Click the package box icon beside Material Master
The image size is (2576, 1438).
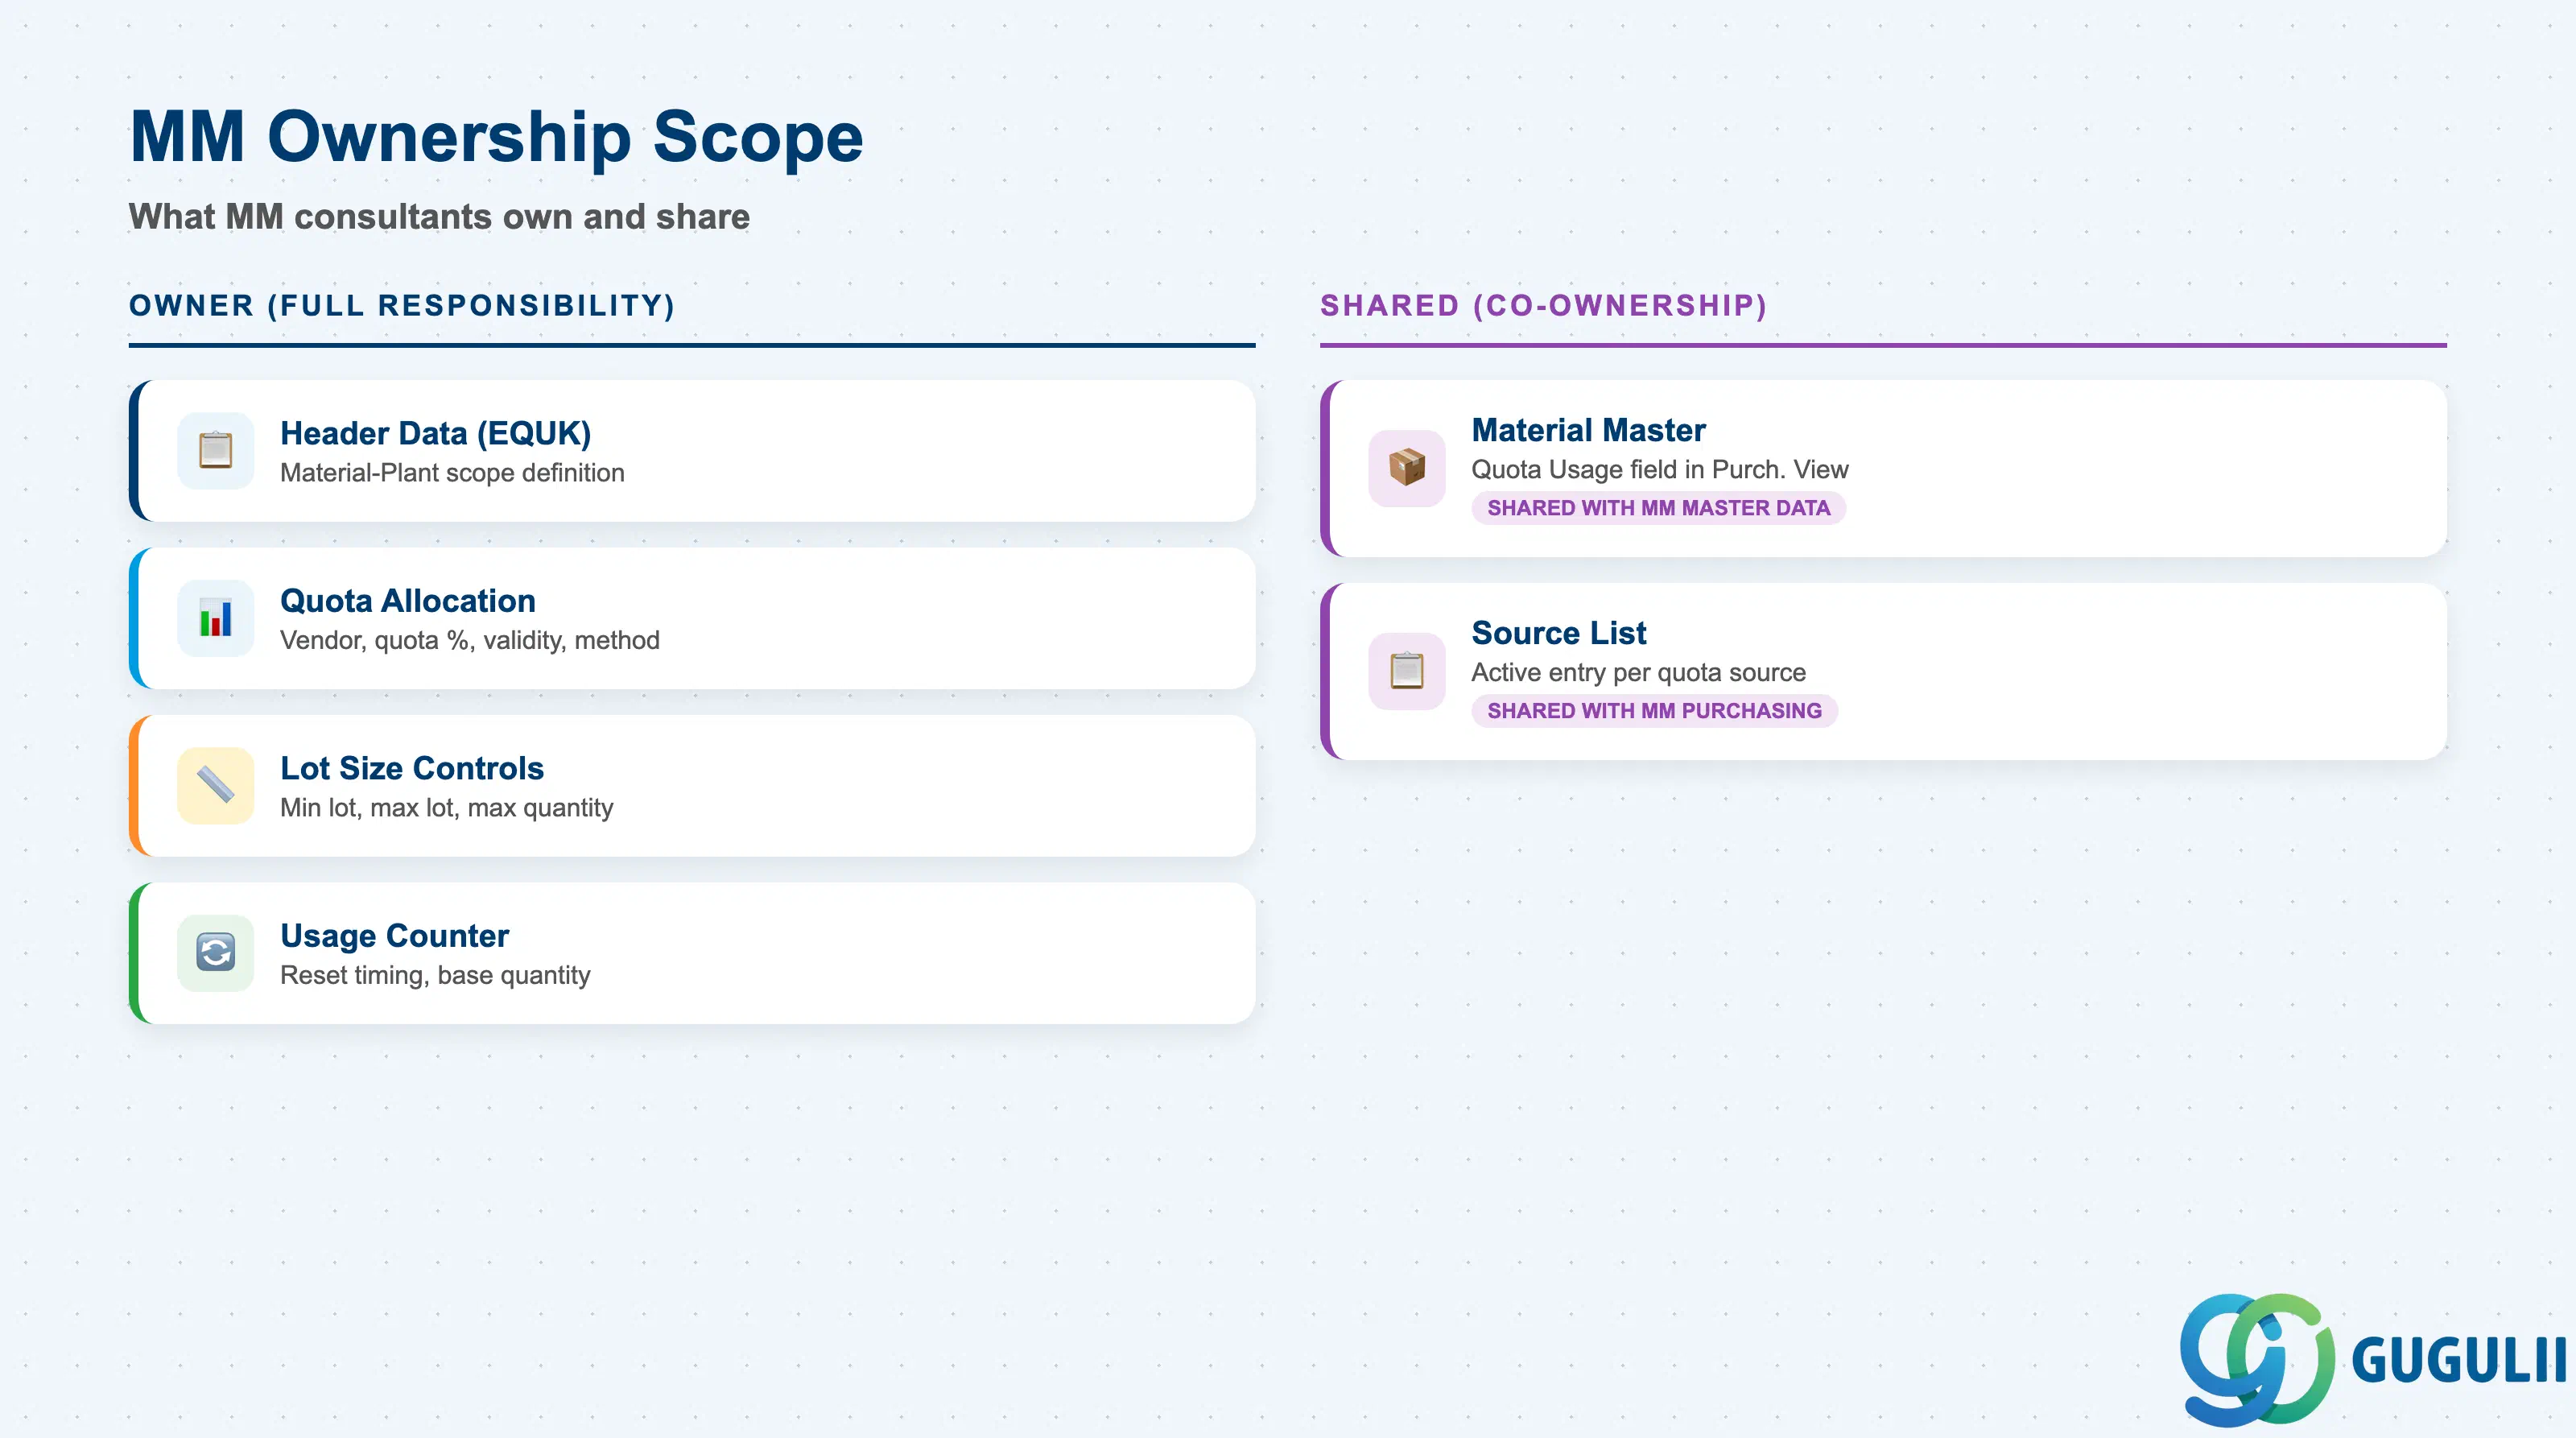[1406, 468]
